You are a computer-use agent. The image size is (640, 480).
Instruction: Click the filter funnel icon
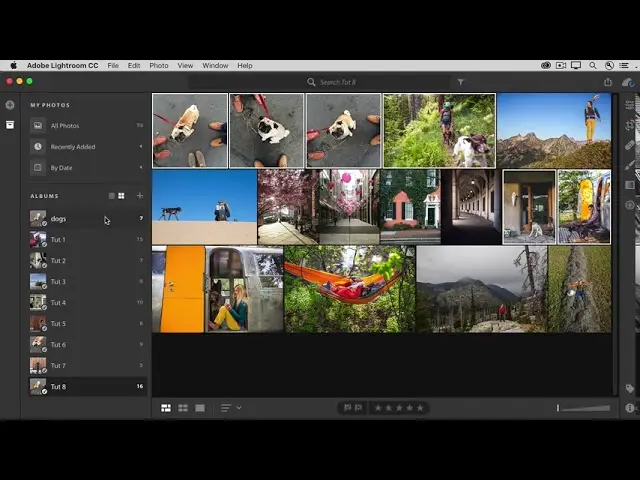(x=461, y=82)
